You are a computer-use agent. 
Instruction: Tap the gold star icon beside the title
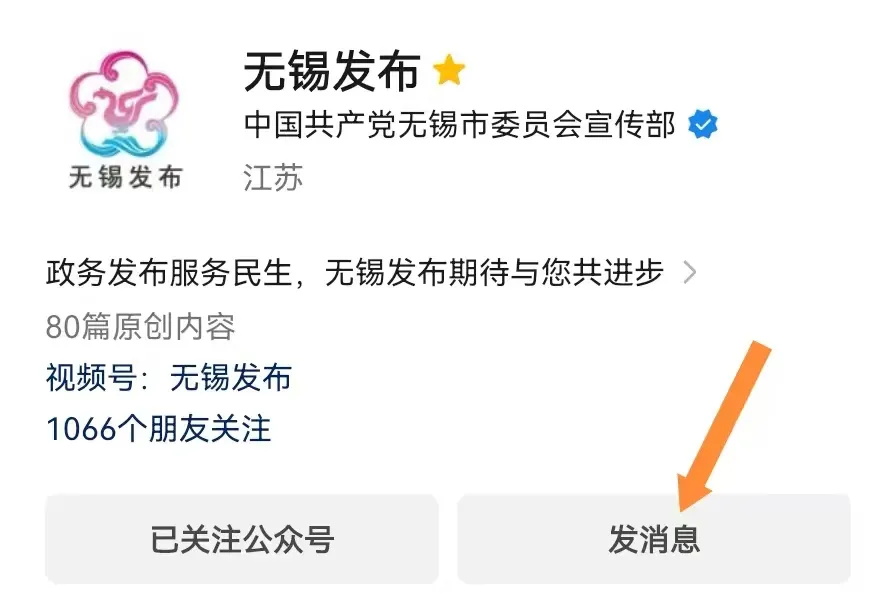[x=449, y=70]
